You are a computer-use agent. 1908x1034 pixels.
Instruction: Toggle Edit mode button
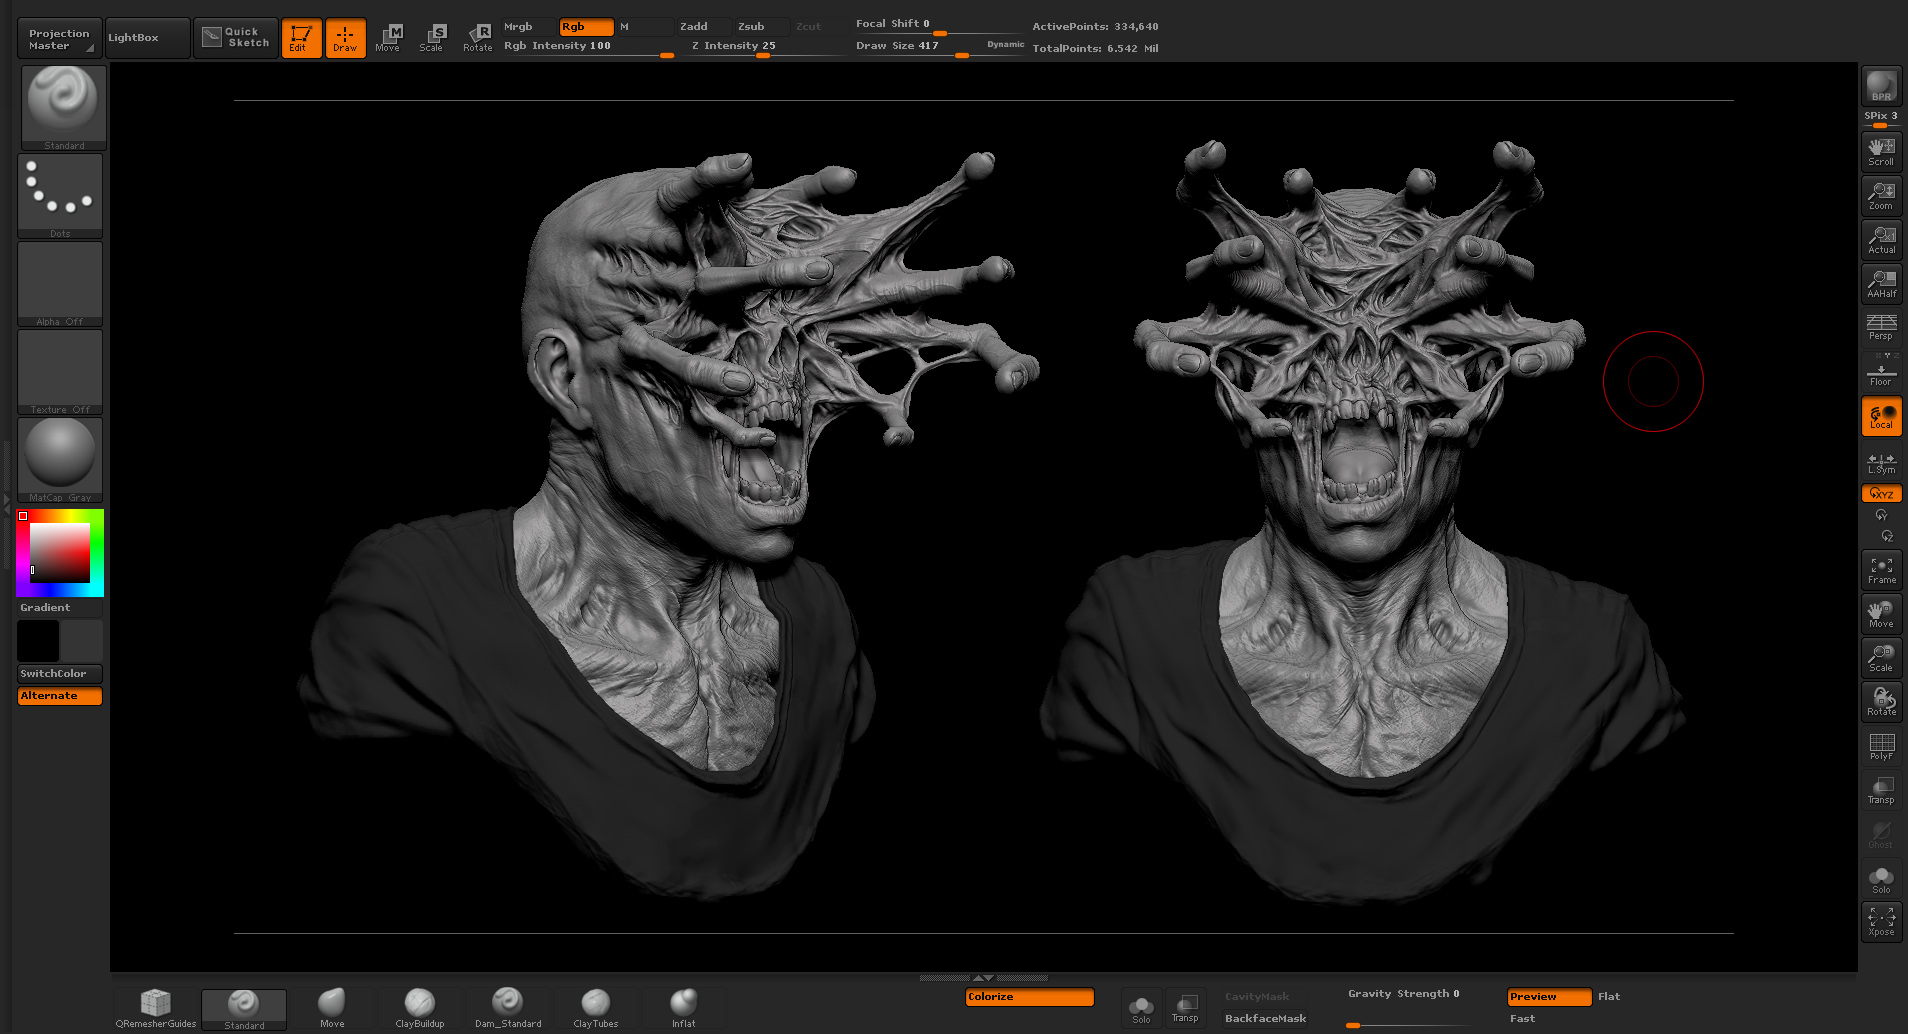(301, 38)
